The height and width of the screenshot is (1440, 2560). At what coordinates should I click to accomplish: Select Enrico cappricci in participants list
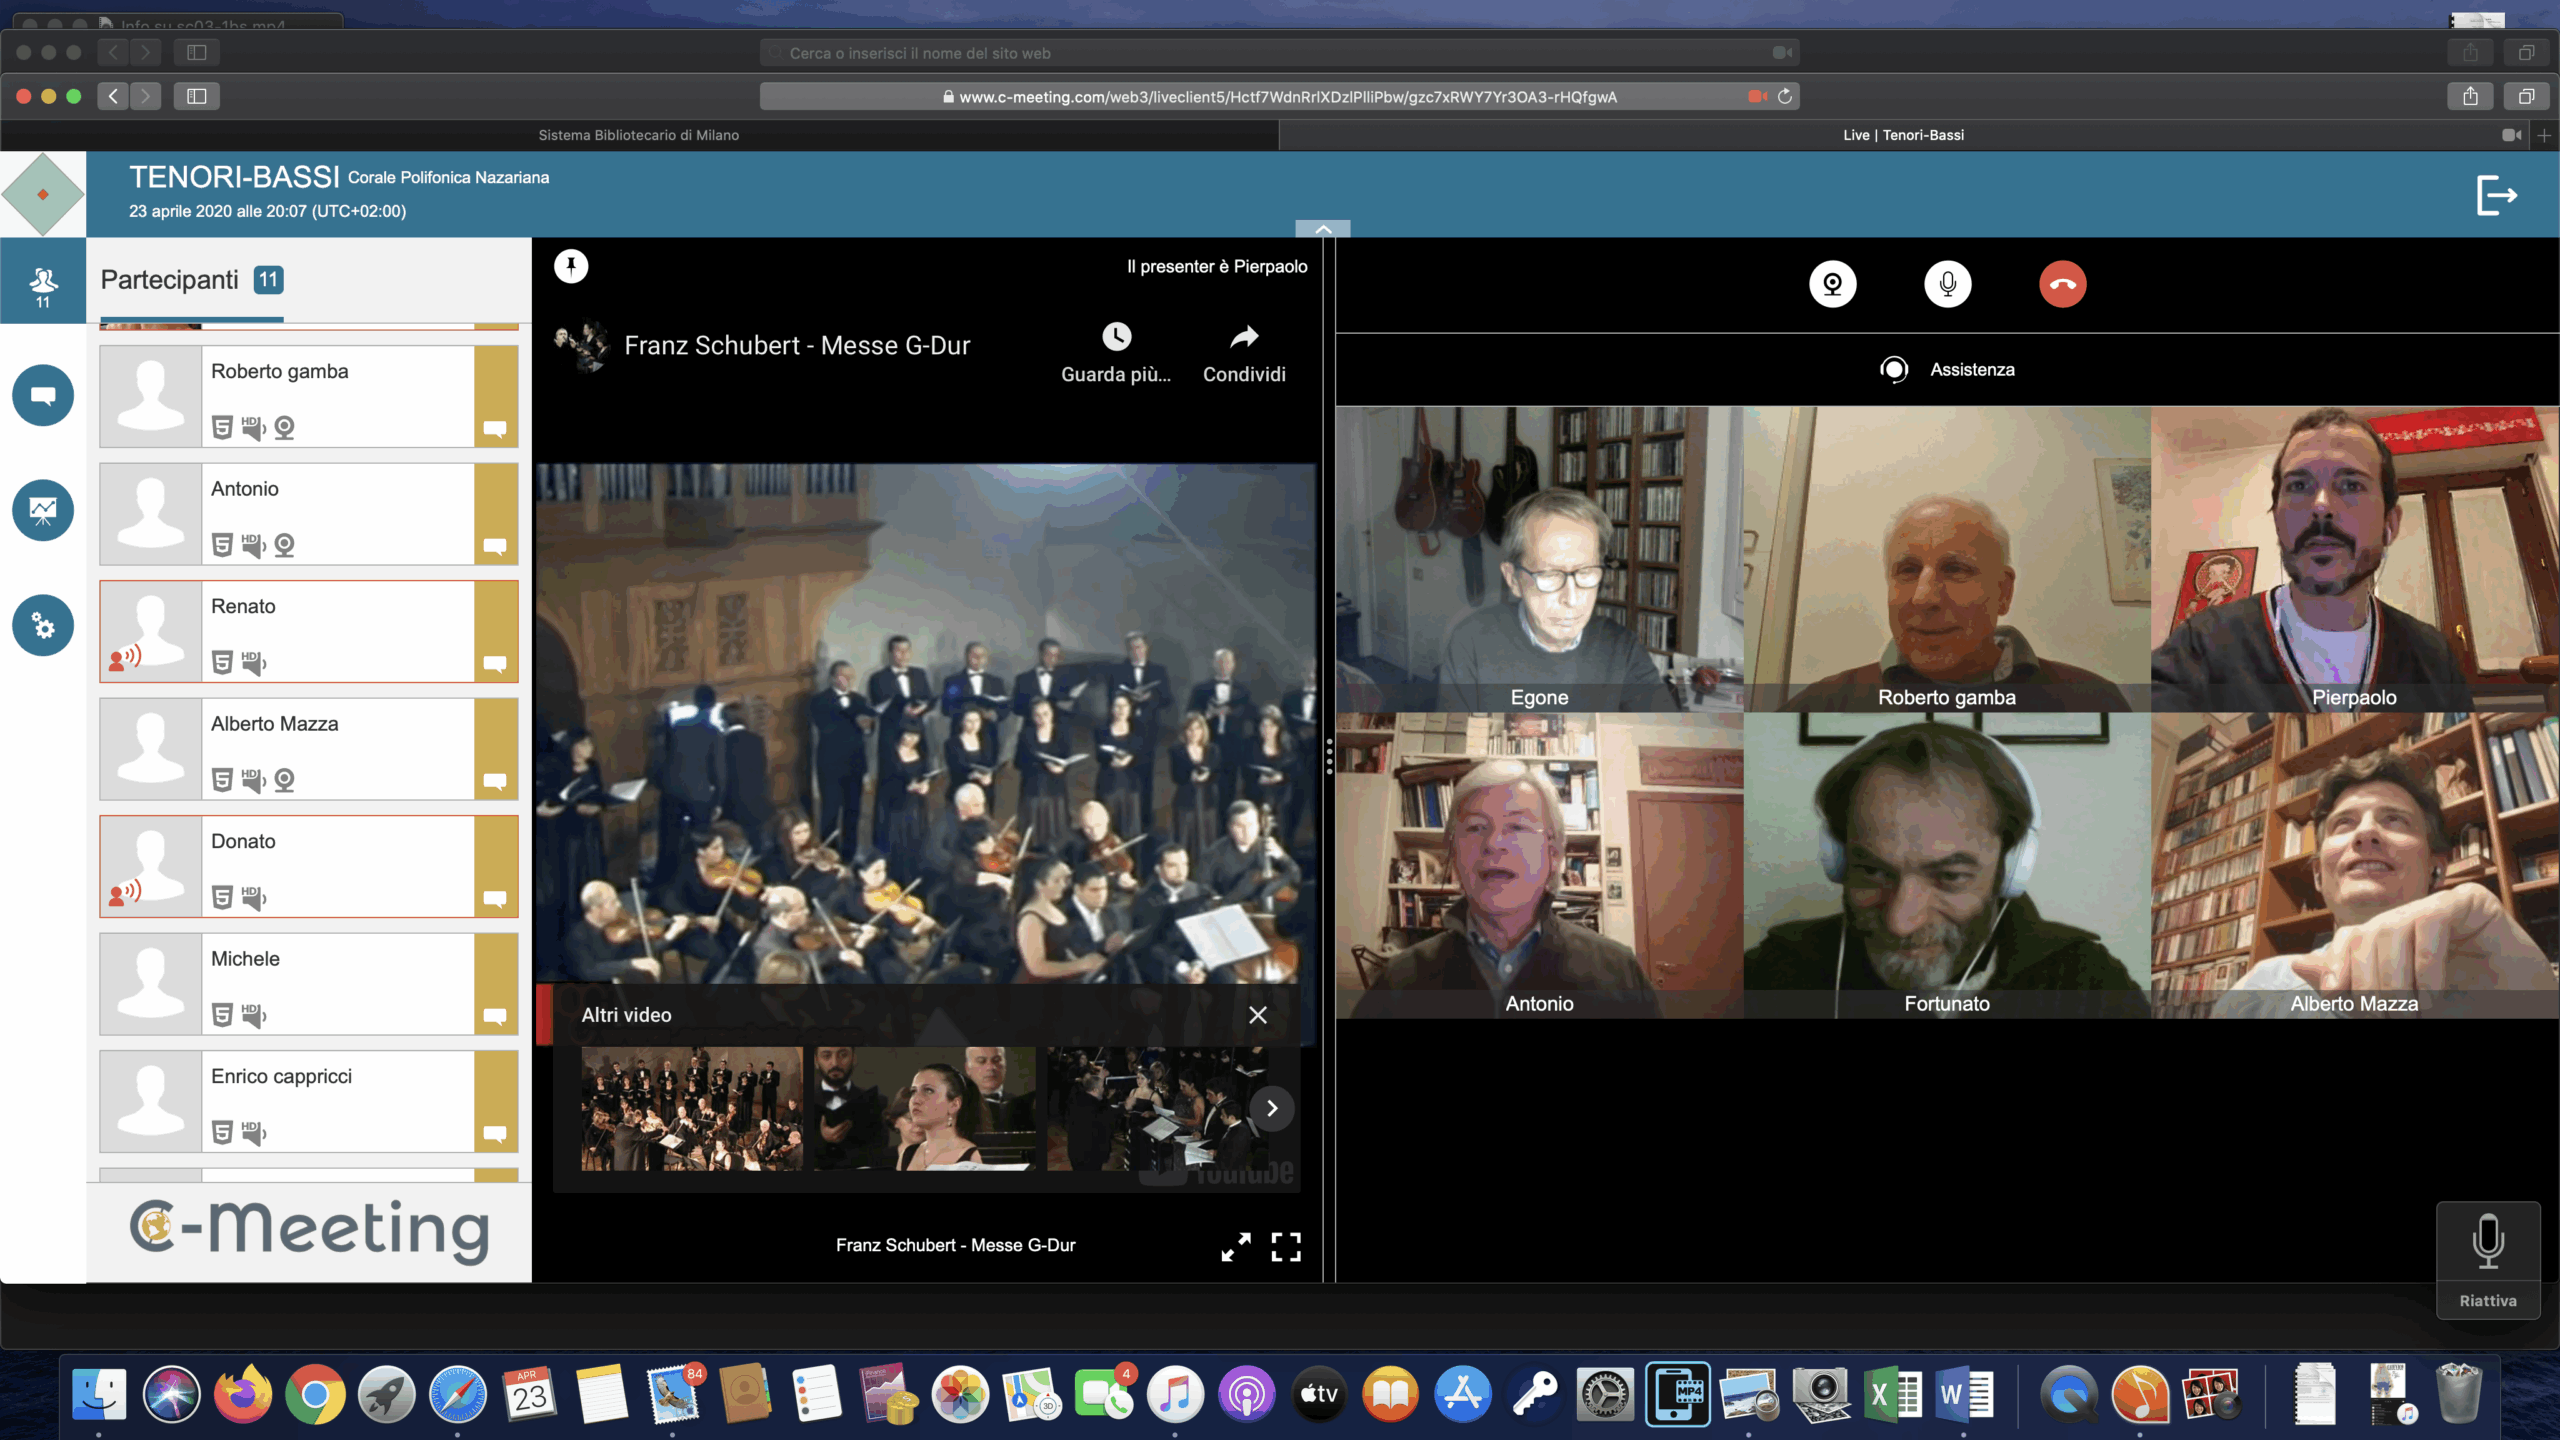pyautogui.click(x=308, y=1101)
